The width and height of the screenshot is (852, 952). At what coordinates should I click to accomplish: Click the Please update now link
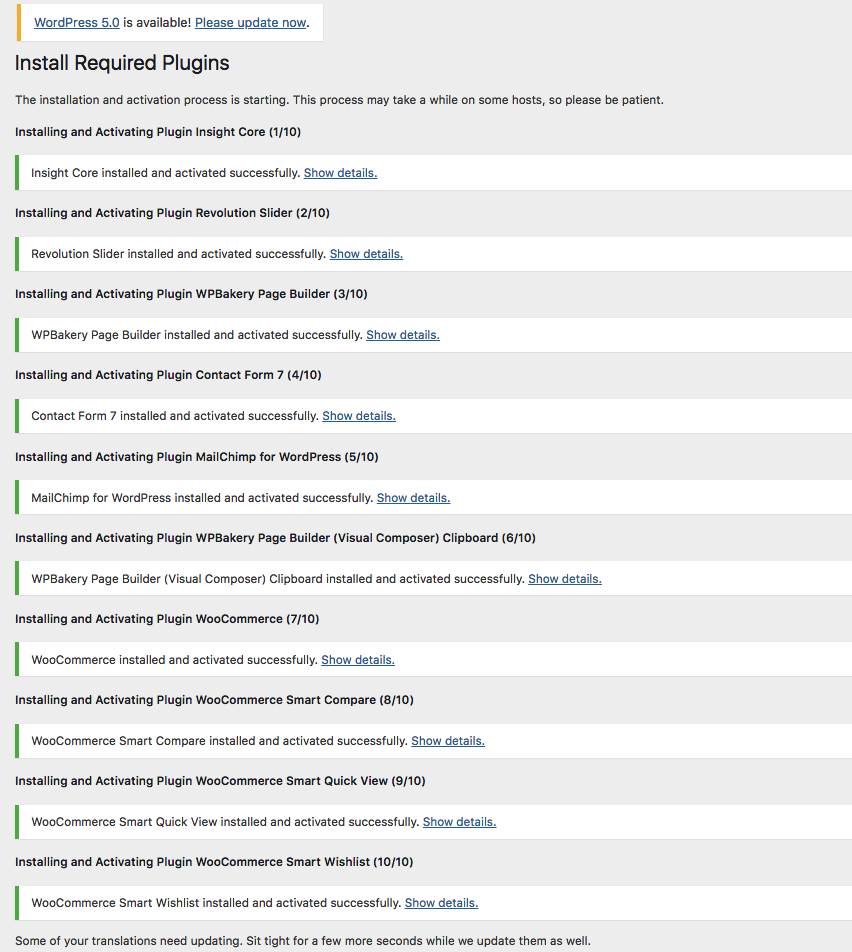tap(250, 22)
